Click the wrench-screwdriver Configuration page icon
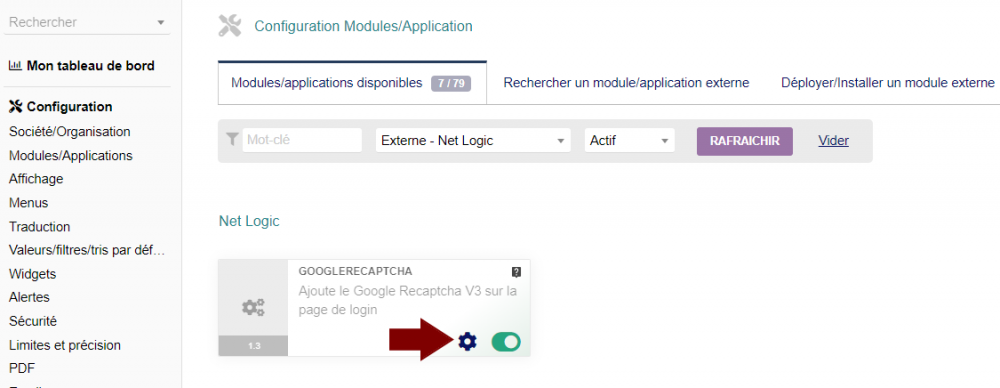 tap(230, 26)
